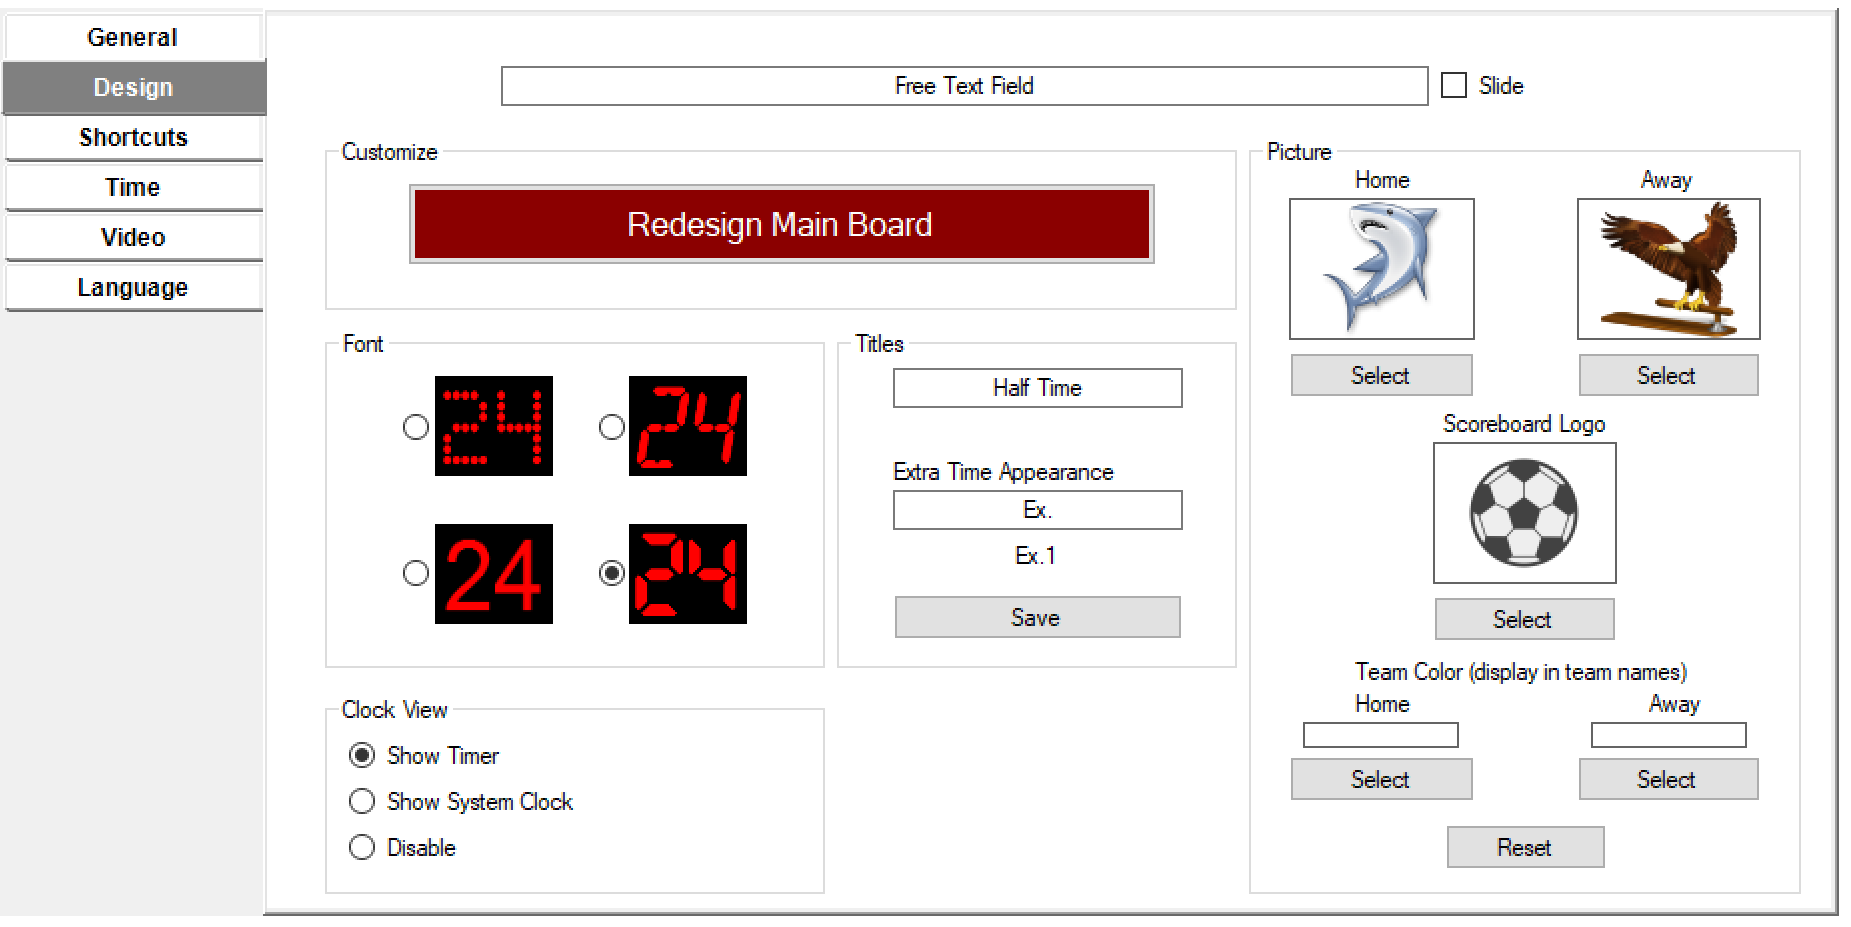Click the Away team eagle picture
The height and width of the screenshot is (927, 1851).
1668,268
